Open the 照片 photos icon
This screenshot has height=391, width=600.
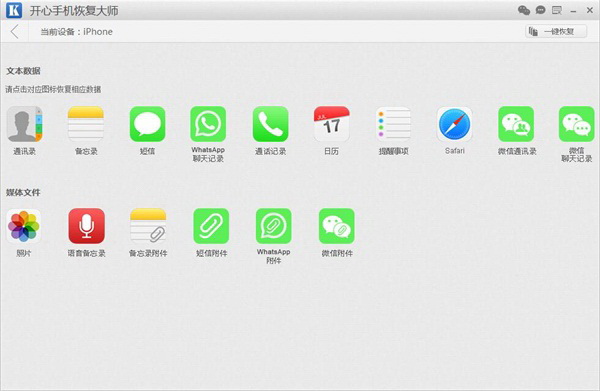[x=24, y=226]
